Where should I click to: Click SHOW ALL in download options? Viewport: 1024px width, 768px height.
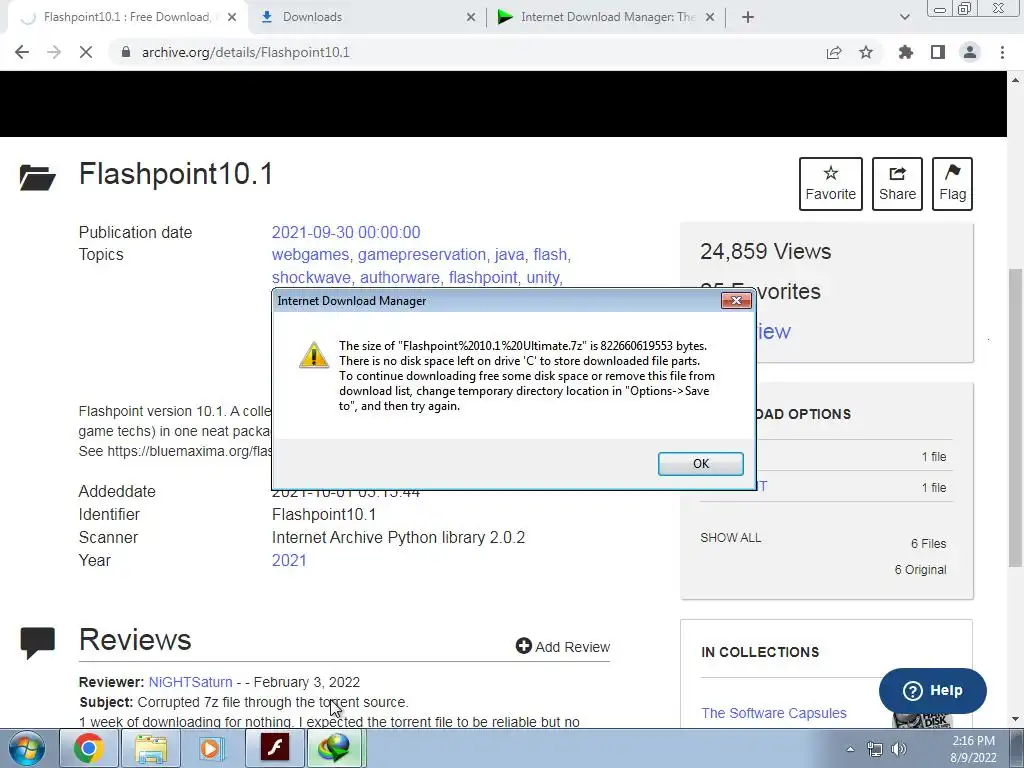click(731, 538)
